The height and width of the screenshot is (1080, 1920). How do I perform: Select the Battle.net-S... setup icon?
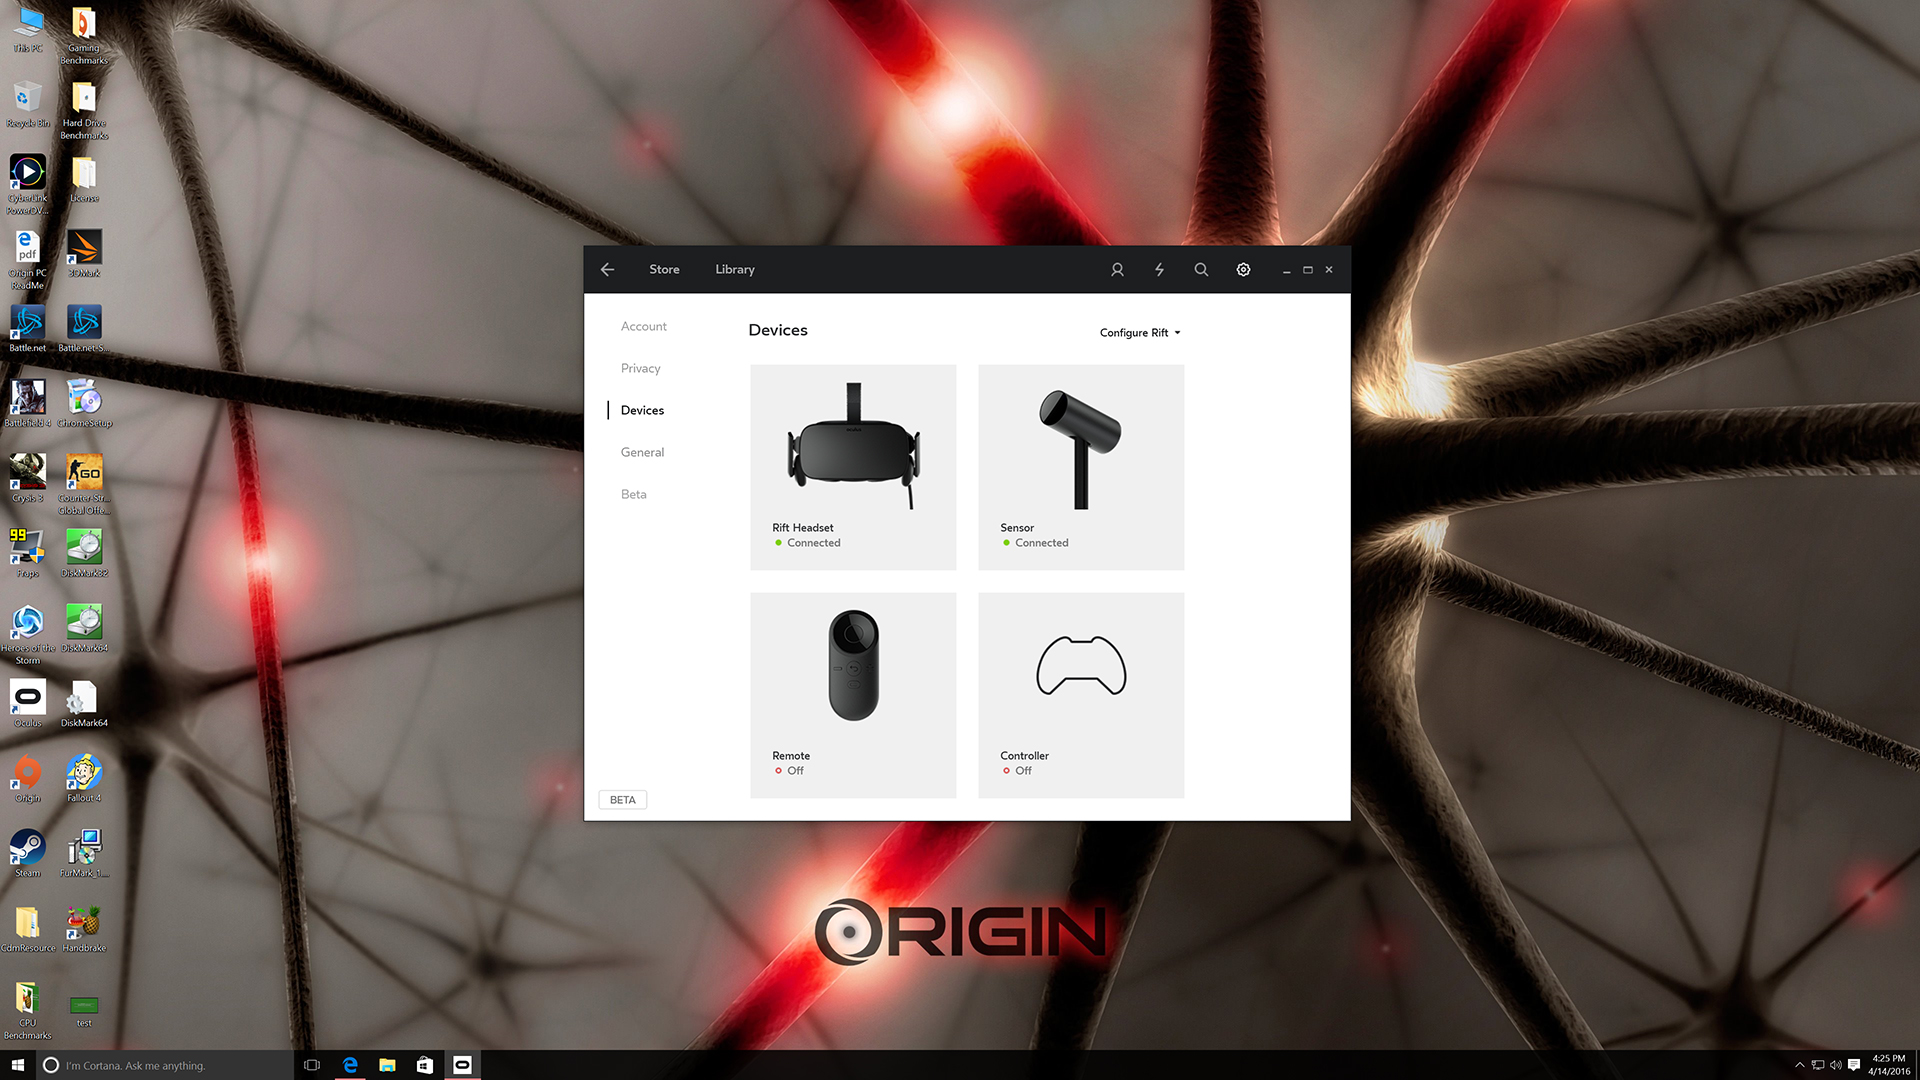point(84,329)
